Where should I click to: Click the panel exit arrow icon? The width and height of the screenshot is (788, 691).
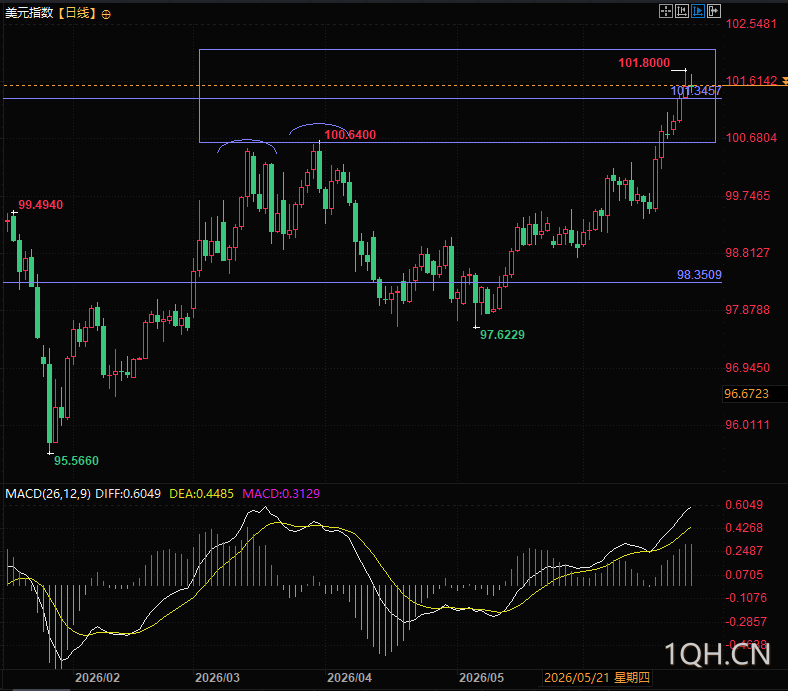[x=714, y=11]
